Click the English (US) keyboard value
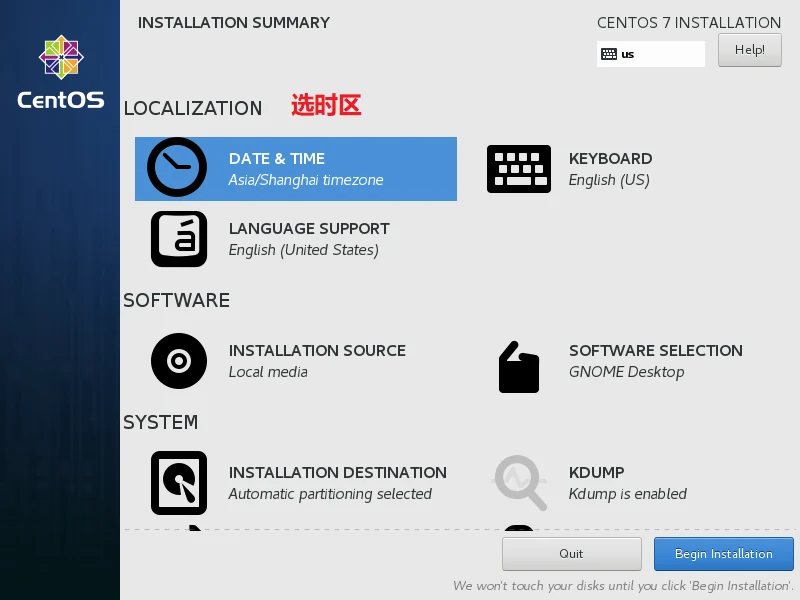The image size is (800, 600). [x=609, y=180]
